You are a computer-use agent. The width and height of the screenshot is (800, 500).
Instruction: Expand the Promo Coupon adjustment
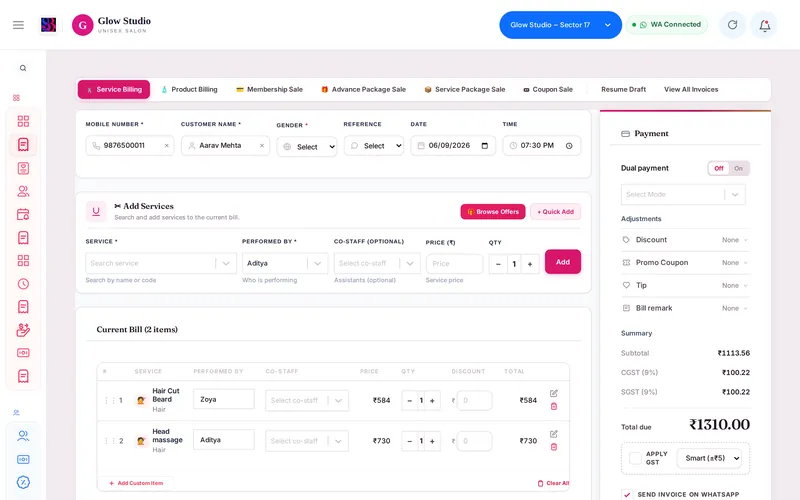point(685,262)
